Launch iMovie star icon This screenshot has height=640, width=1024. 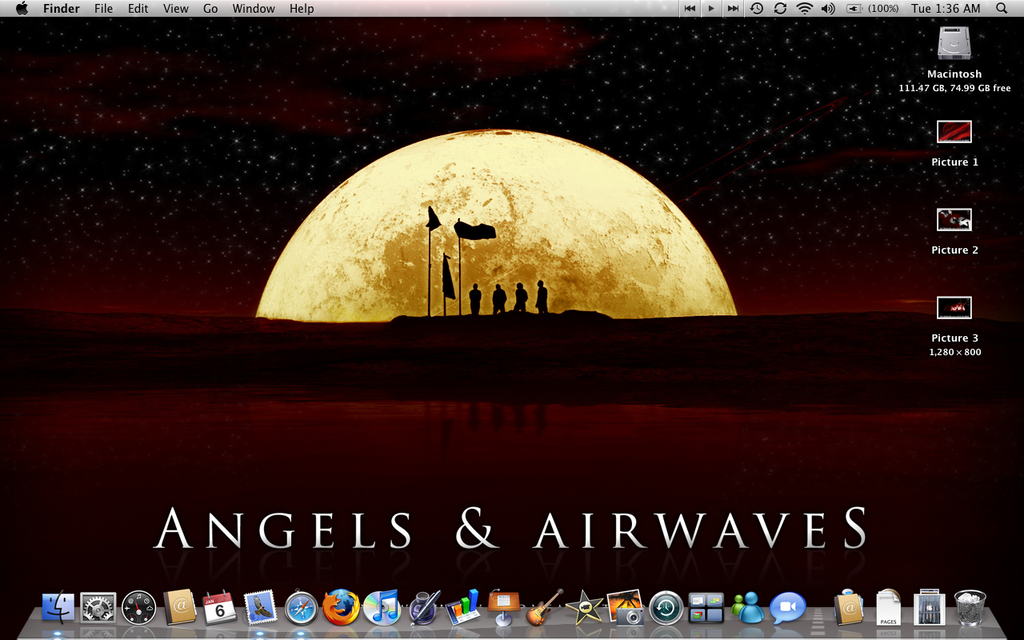click(x=584, y=607)
